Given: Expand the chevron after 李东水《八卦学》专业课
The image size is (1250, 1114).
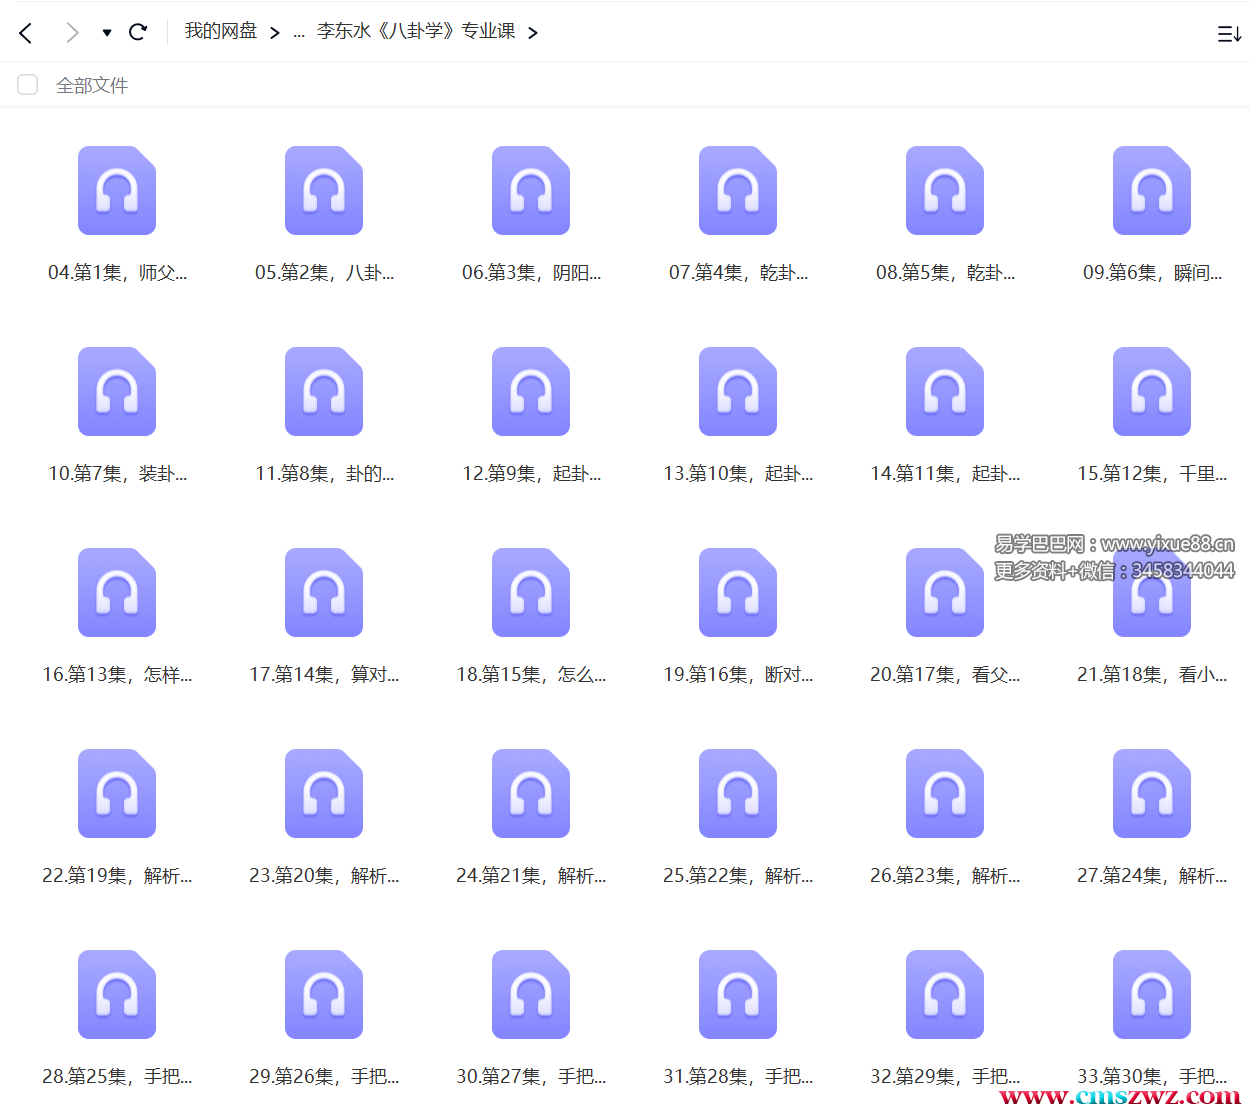Looking at the screenshot, I should pyautogui.click(x=533, y=33).
